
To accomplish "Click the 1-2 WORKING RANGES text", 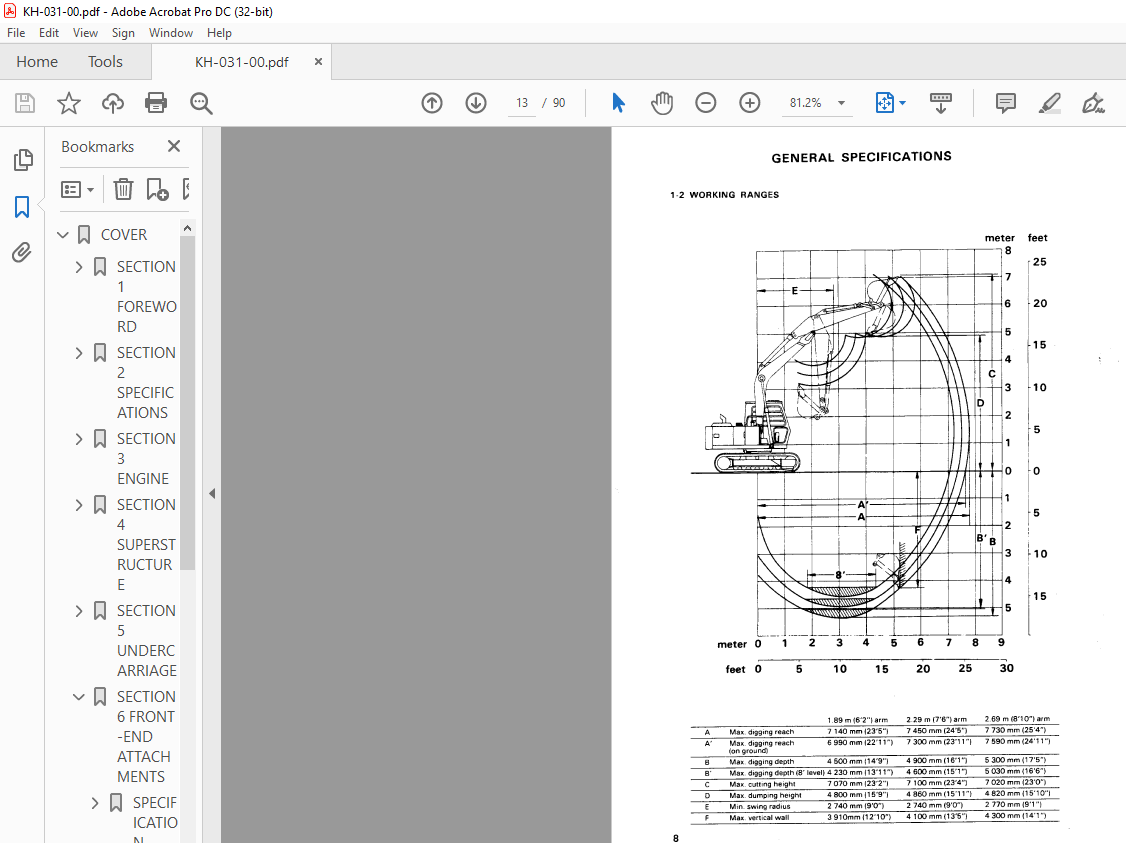I will (x=724, y=195).
